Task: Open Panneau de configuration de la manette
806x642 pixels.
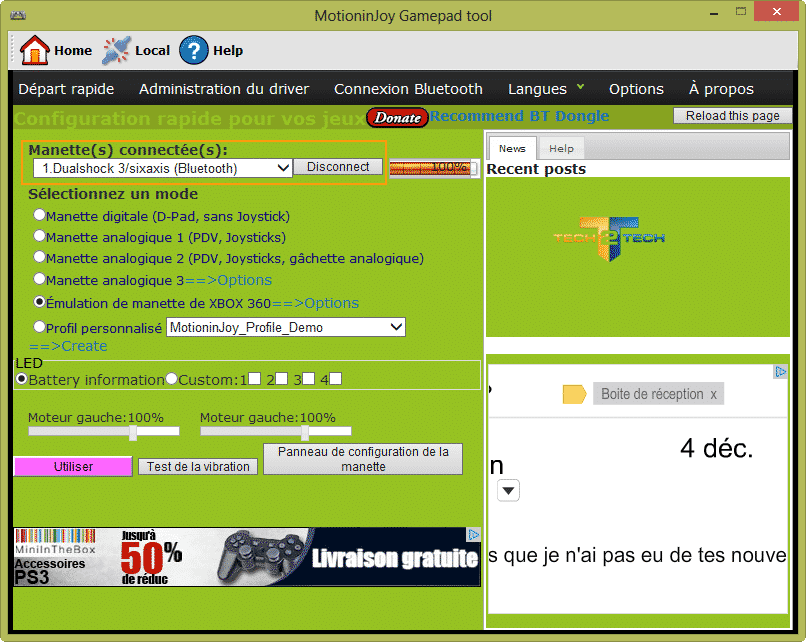Action: 363,459
